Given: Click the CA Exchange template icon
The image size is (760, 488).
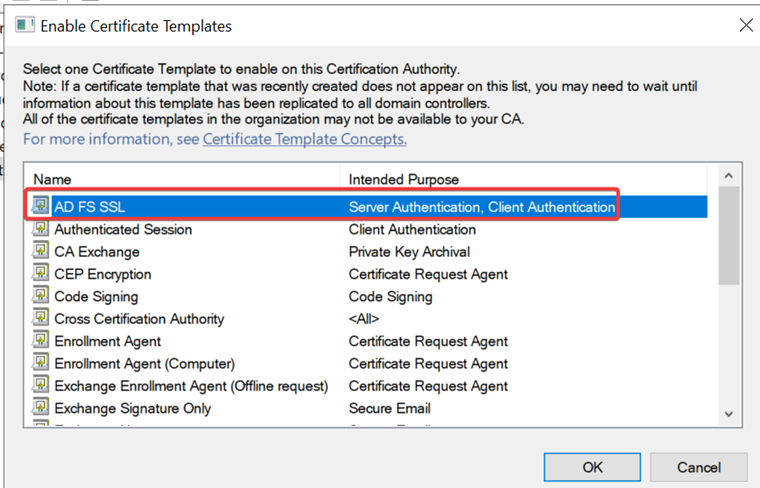Looking at the screenshot, I should click(40, 251).
